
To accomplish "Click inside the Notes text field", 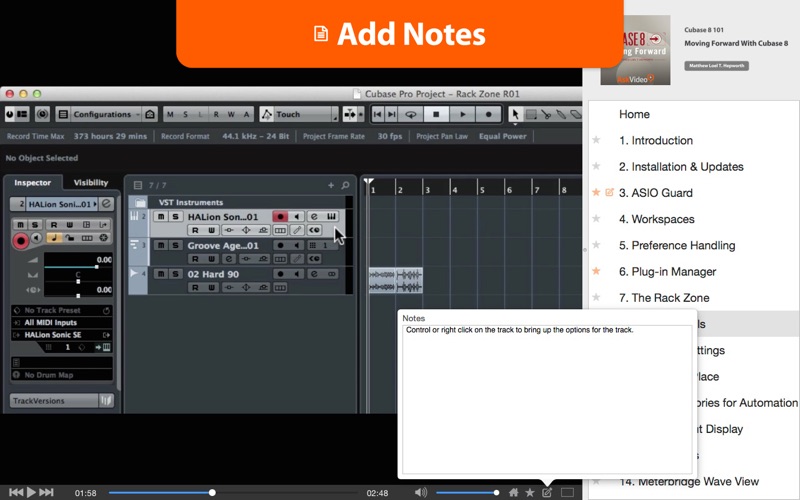I will [x=547, y=399].
